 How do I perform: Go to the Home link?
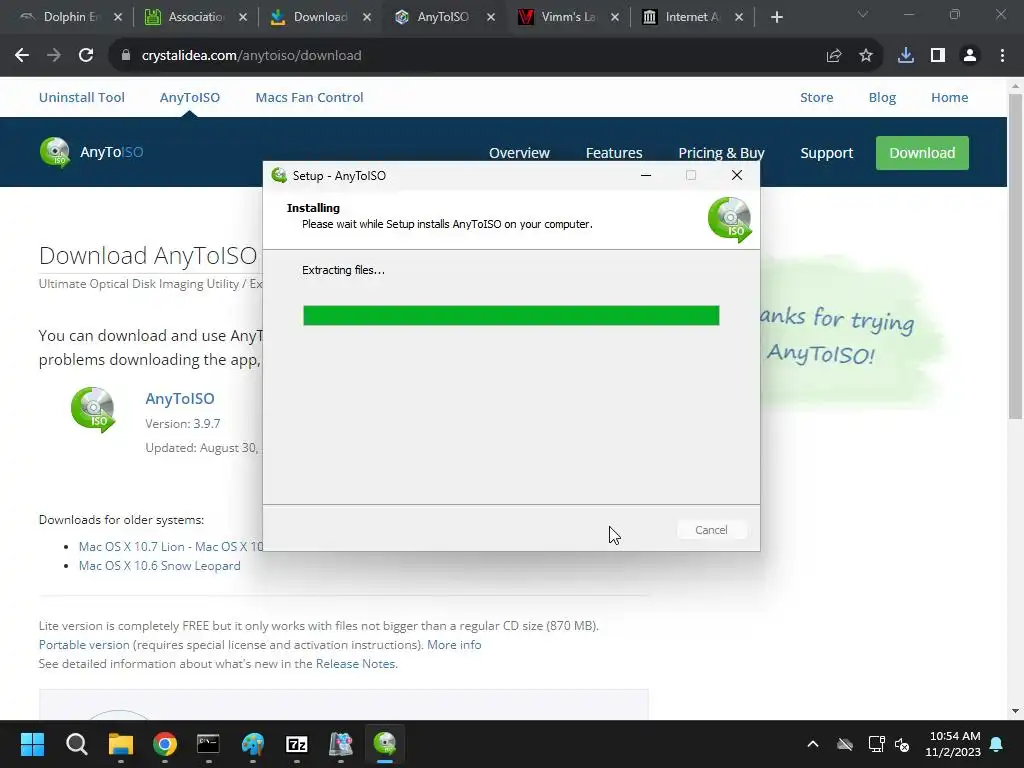click(x=950, y=97)
